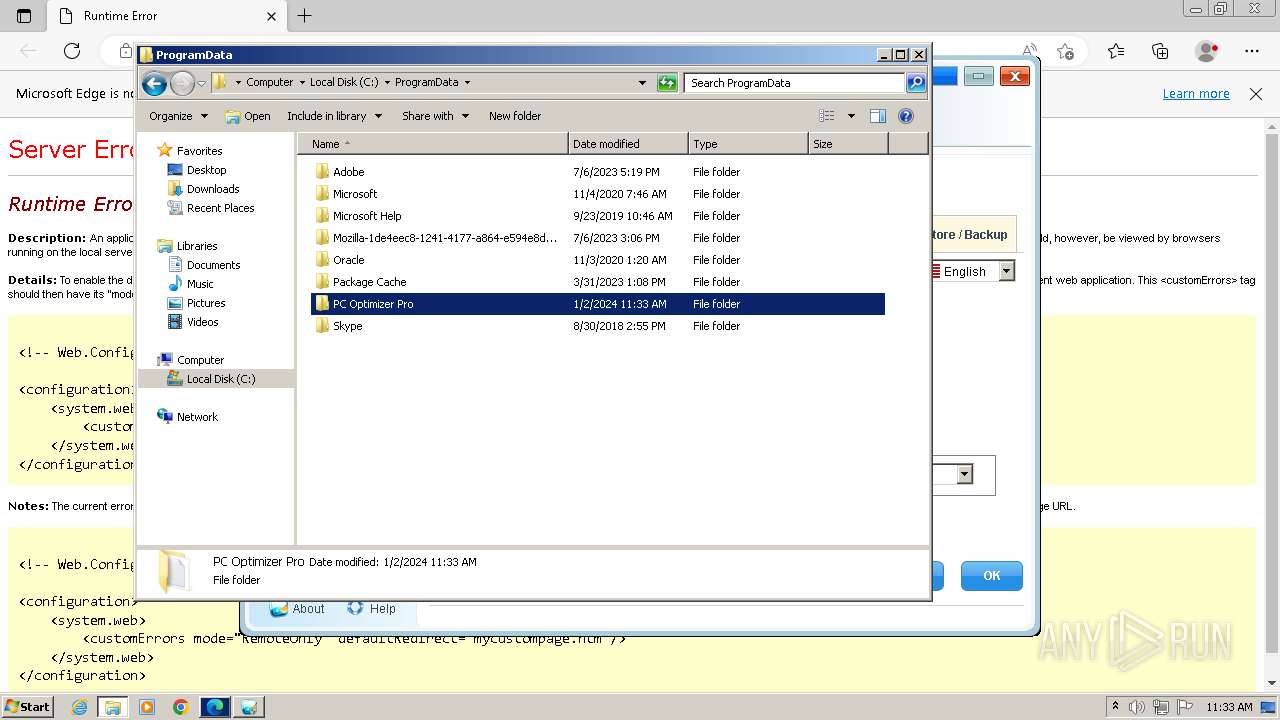Sort by the Size column header
The width and height of the screenshot is (1280, 720).
pos(848,144)
